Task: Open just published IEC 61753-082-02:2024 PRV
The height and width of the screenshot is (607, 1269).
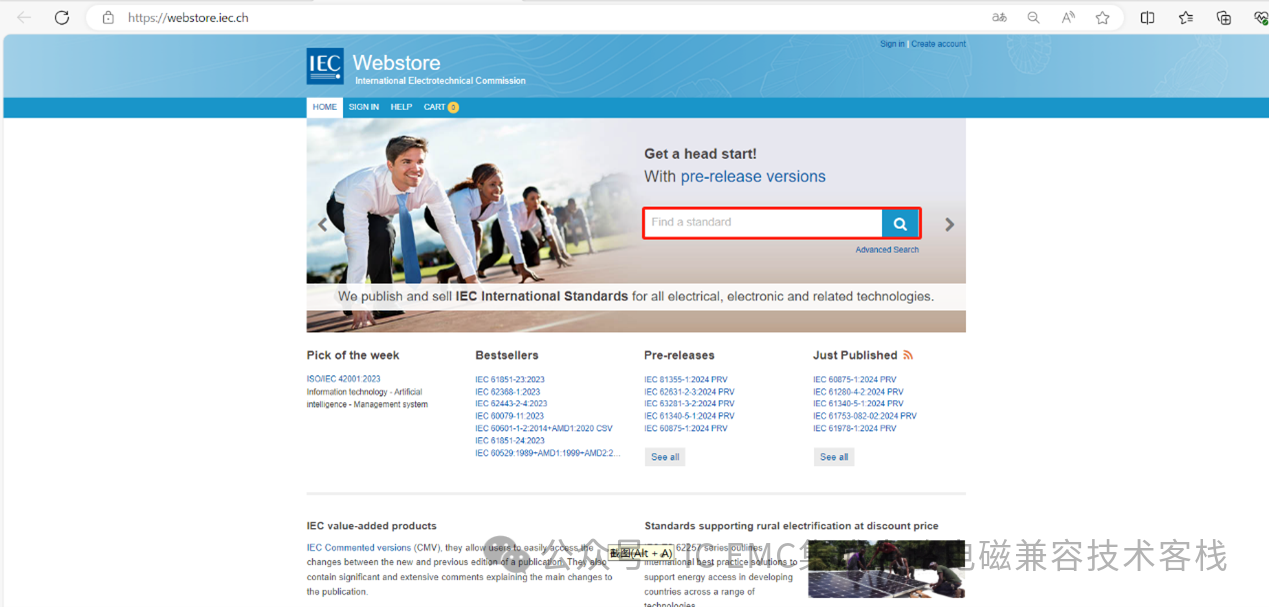Action: pos(865,416)
